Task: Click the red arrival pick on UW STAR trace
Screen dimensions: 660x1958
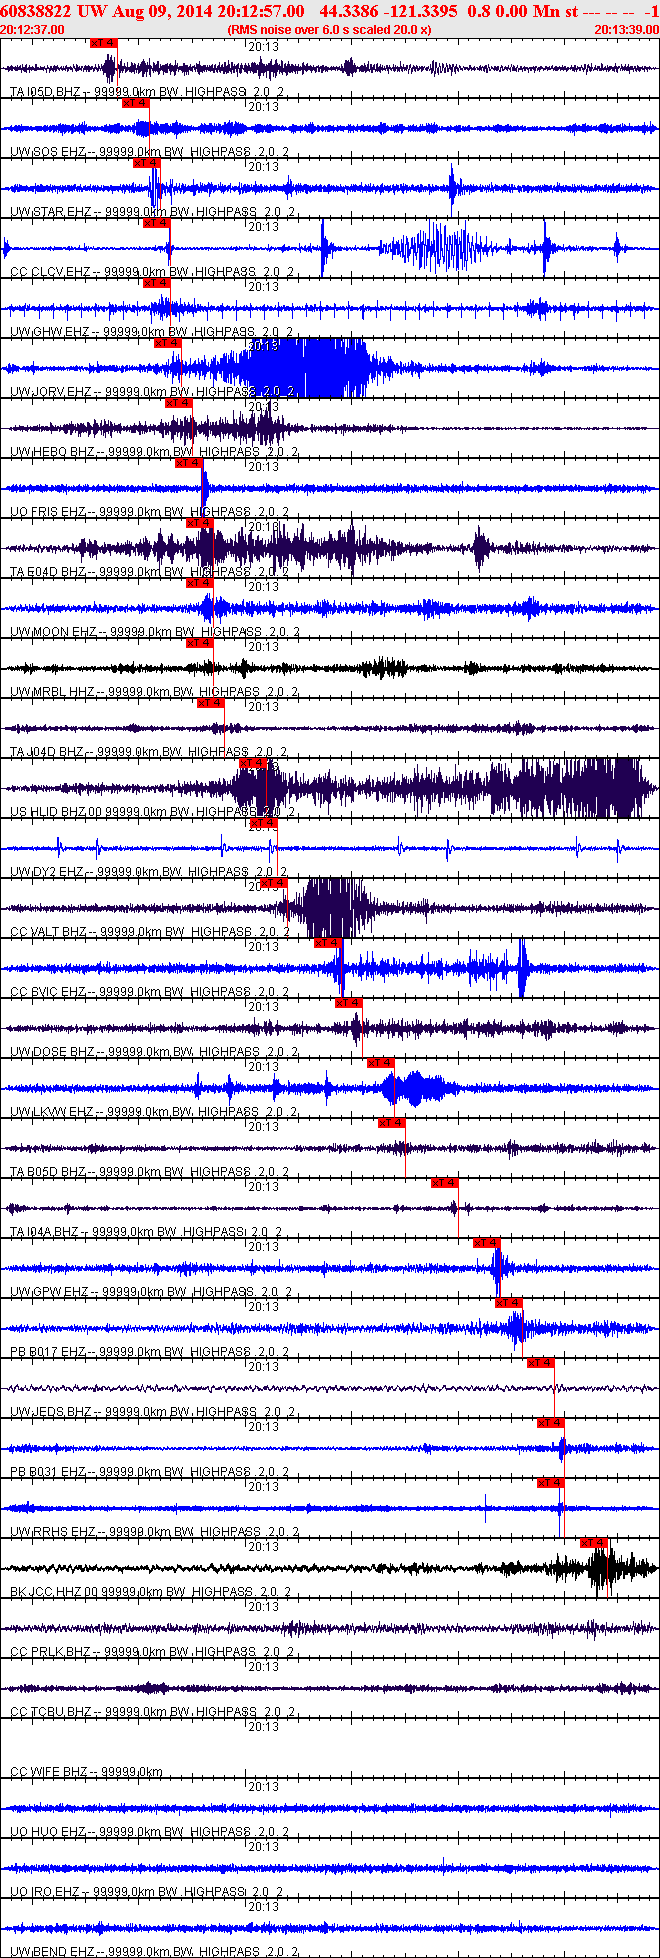Action: point(146,163)
